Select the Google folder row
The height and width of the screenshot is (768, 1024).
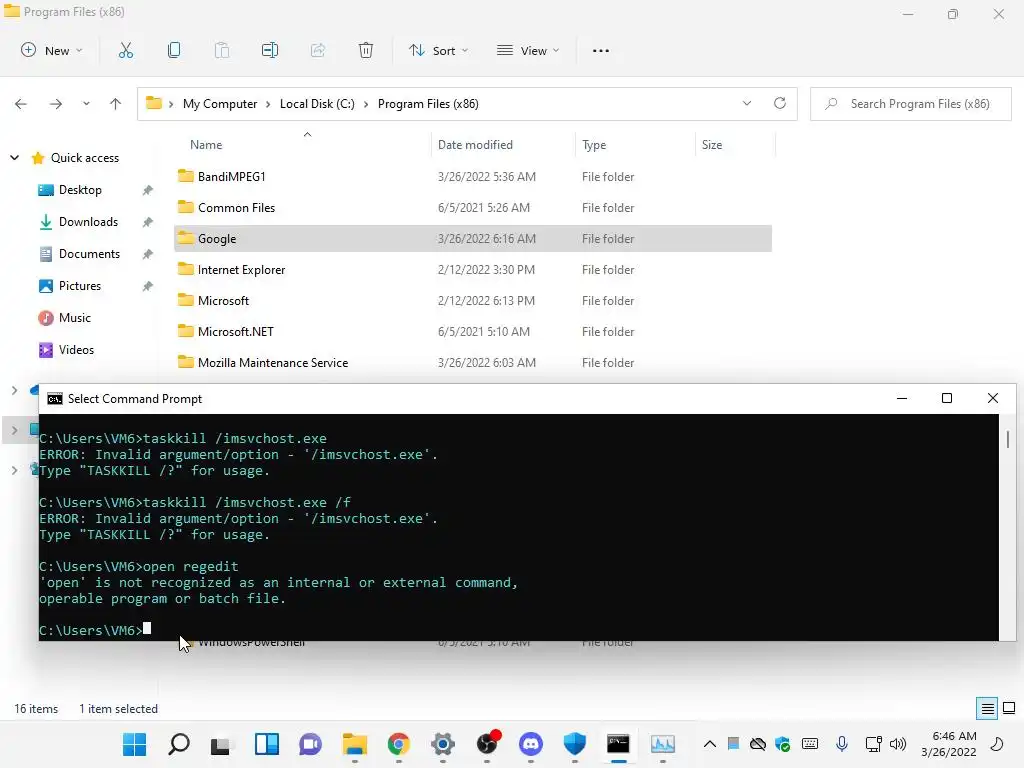pos(473,238)
